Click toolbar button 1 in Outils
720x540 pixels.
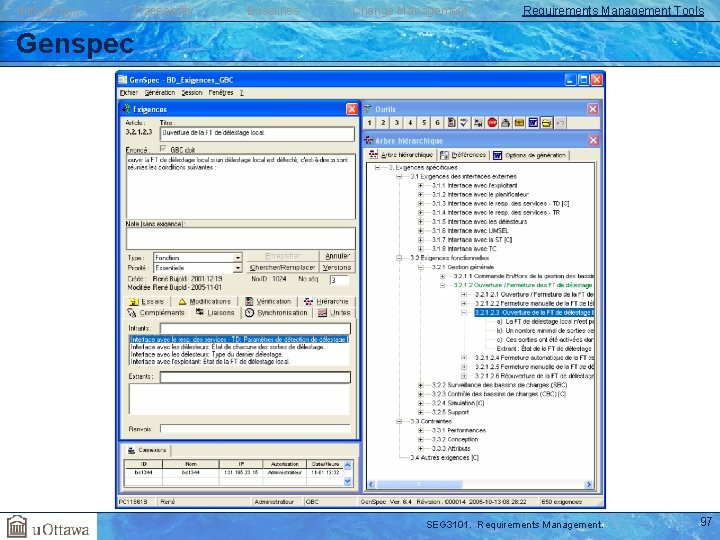(x=369, y=123)
